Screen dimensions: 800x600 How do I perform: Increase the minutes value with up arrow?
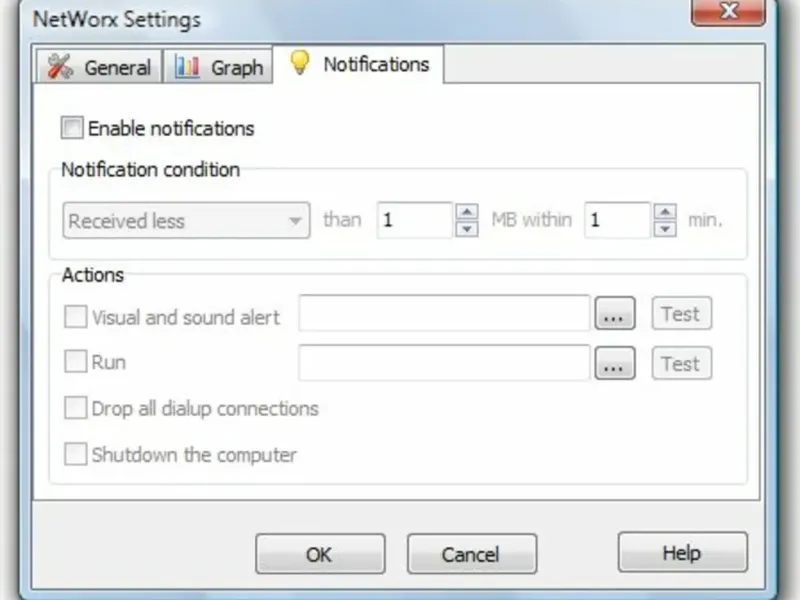[x=665, y=211]
